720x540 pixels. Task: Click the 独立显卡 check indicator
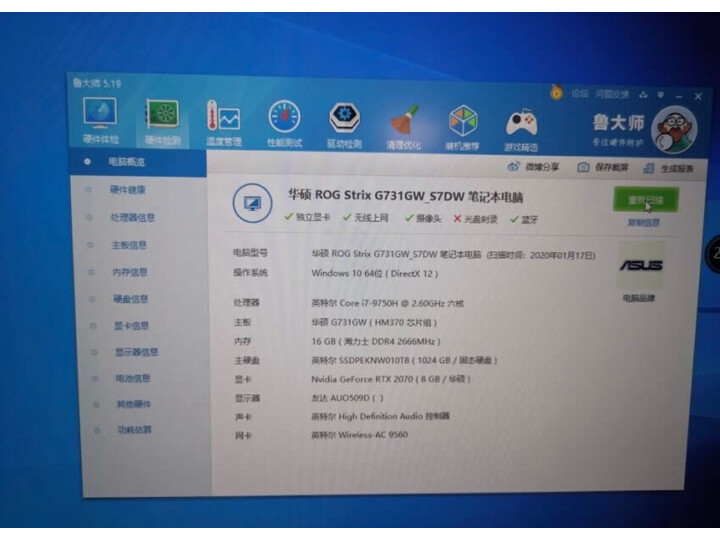tap(307, 217)
